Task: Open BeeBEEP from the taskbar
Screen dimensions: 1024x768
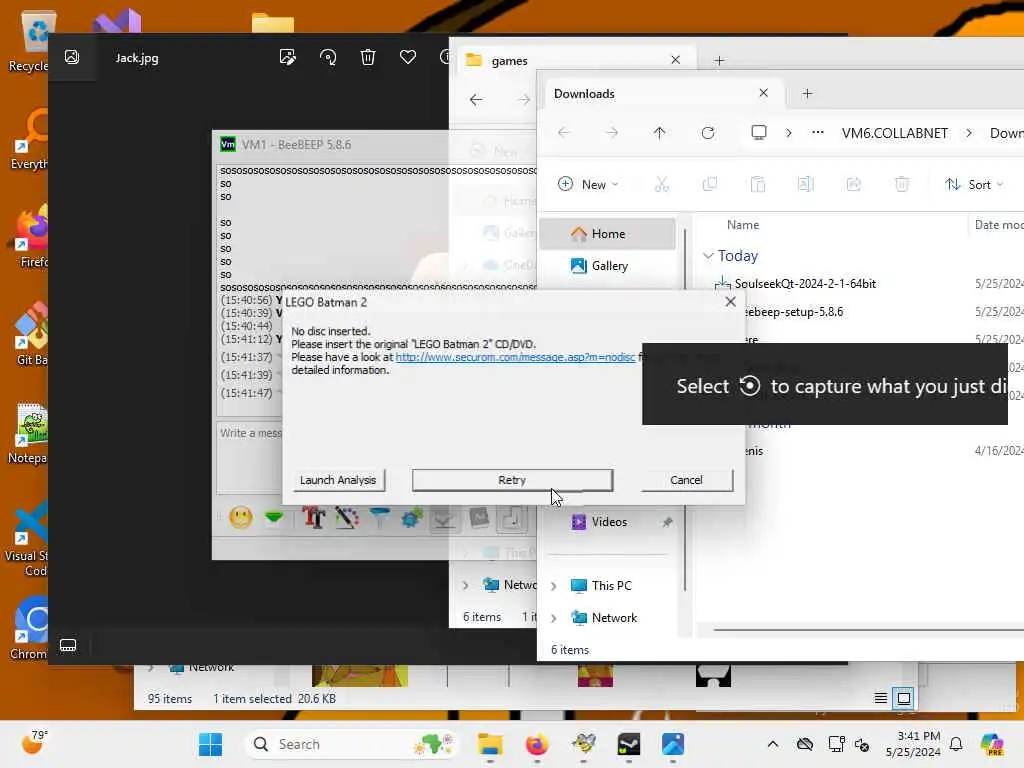Action: 583,744
